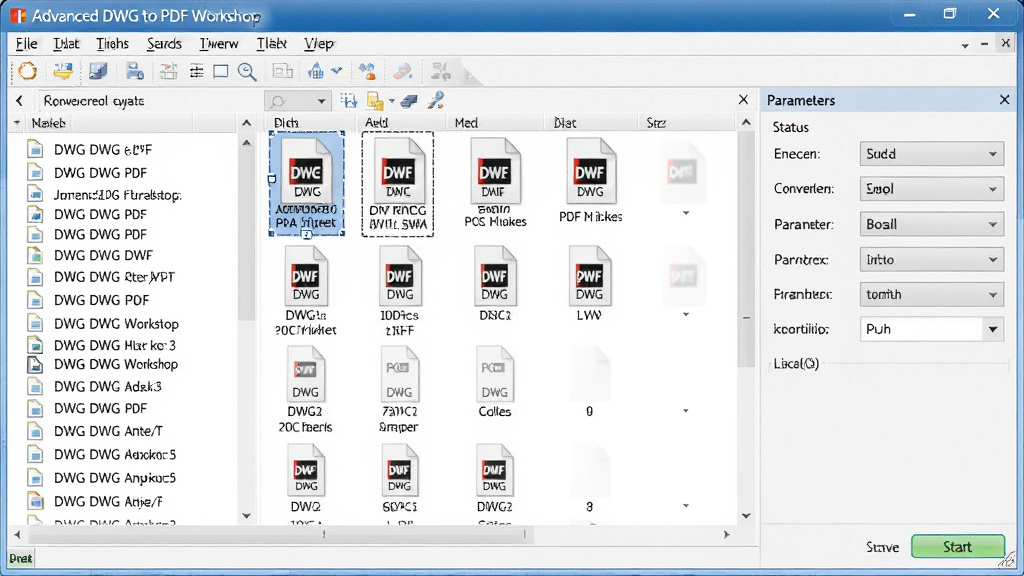Select the PDF Mitkes file thumbnail
1024x576 pixels.
[590, 181]
